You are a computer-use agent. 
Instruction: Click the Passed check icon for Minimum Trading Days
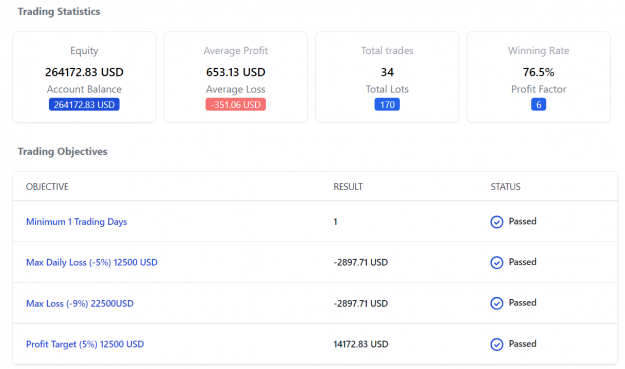point(496,222)
